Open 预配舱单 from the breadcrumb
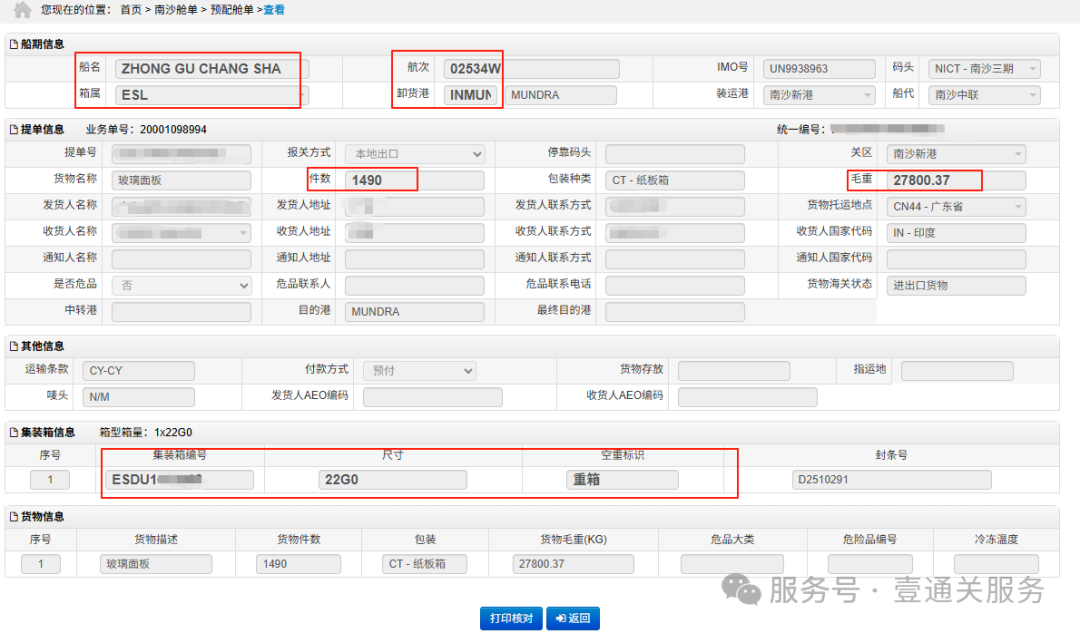Screen dimensions: 1080x633 pos(230,10)
